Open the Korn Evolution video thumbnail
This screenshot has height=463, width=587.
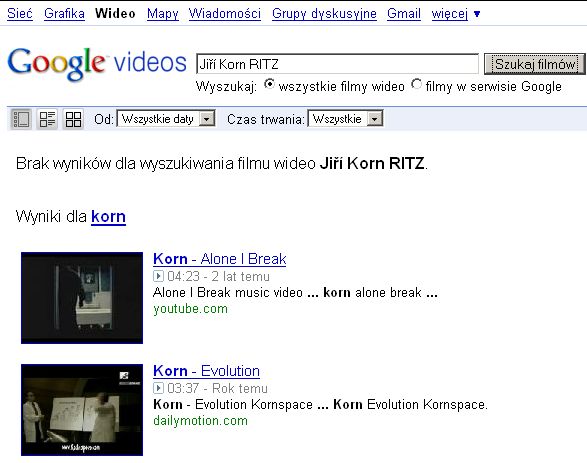point(82,410)
